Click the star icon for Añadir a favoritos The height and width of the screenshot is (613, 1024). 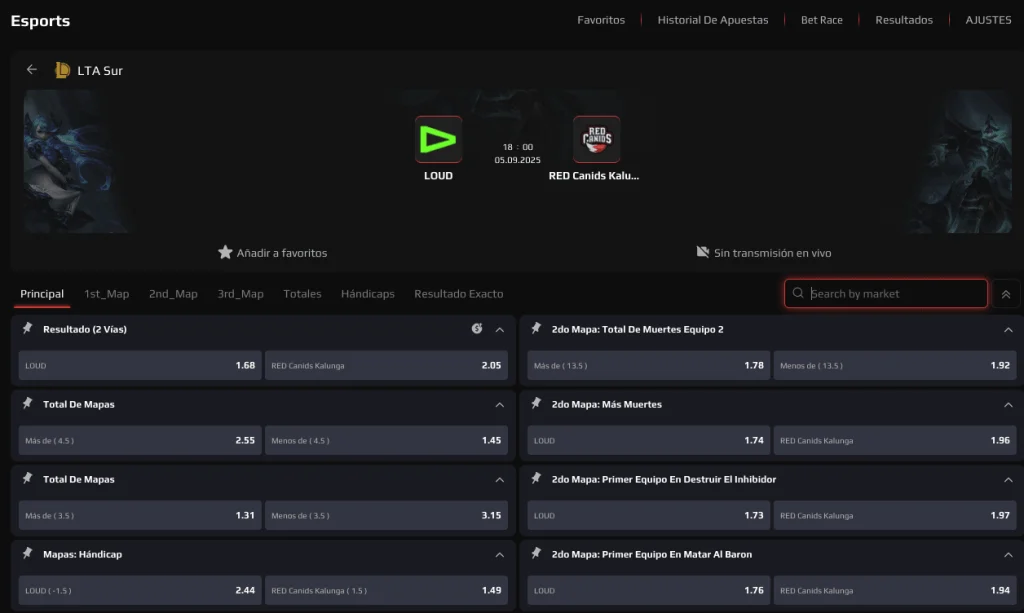pos(225,253)
